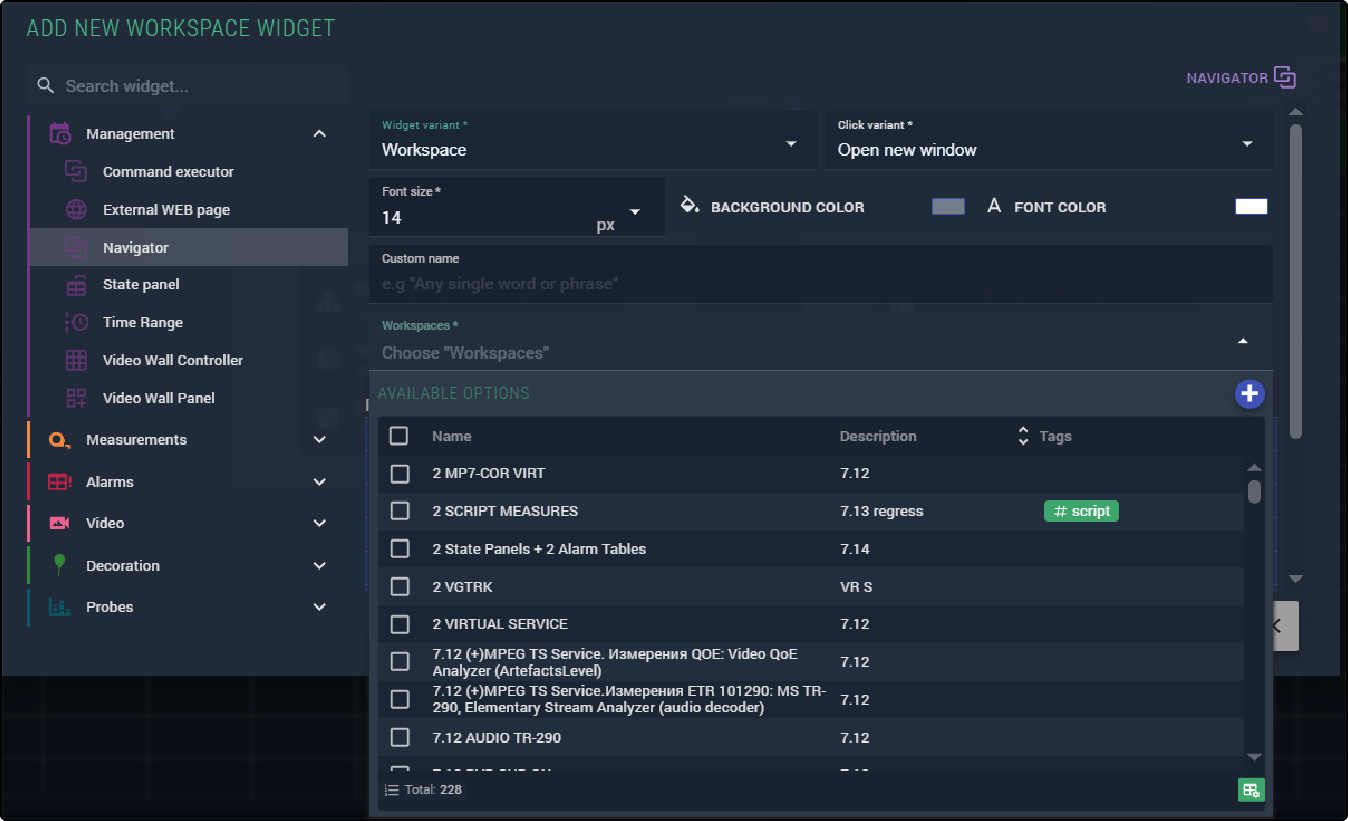Click the External WEB page globe icon

(x=76, y=210)
